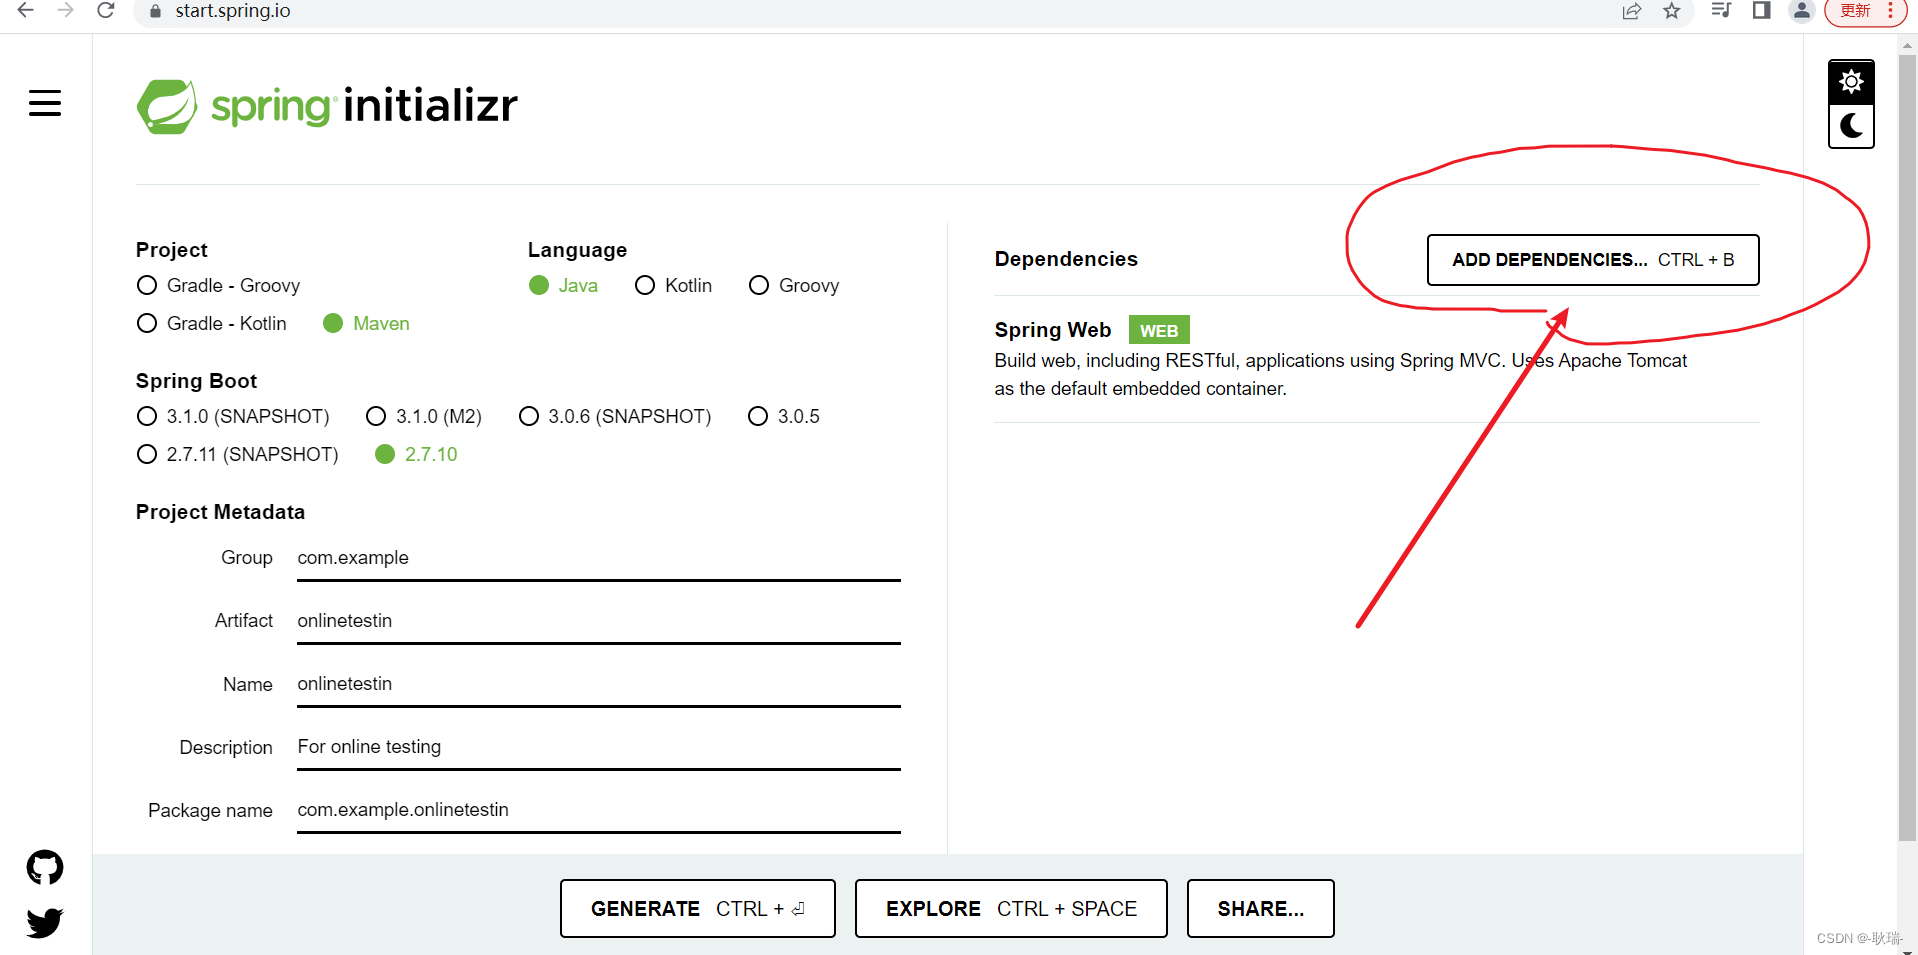Choose Groovy language
Viewport: 1918px width, 955px height.
click(x=794, y=286)
